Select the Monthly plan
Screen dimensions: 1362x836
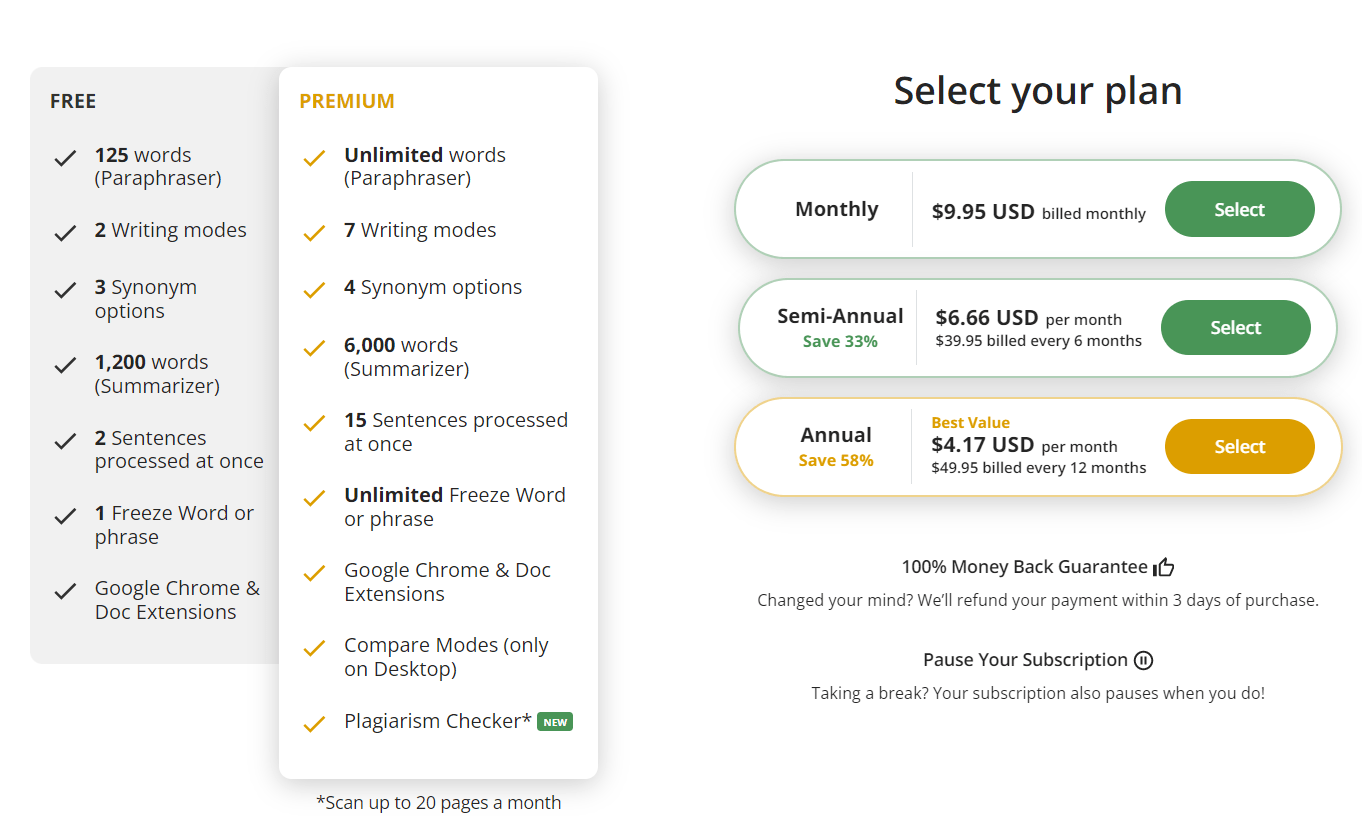tap(1239, 209)
